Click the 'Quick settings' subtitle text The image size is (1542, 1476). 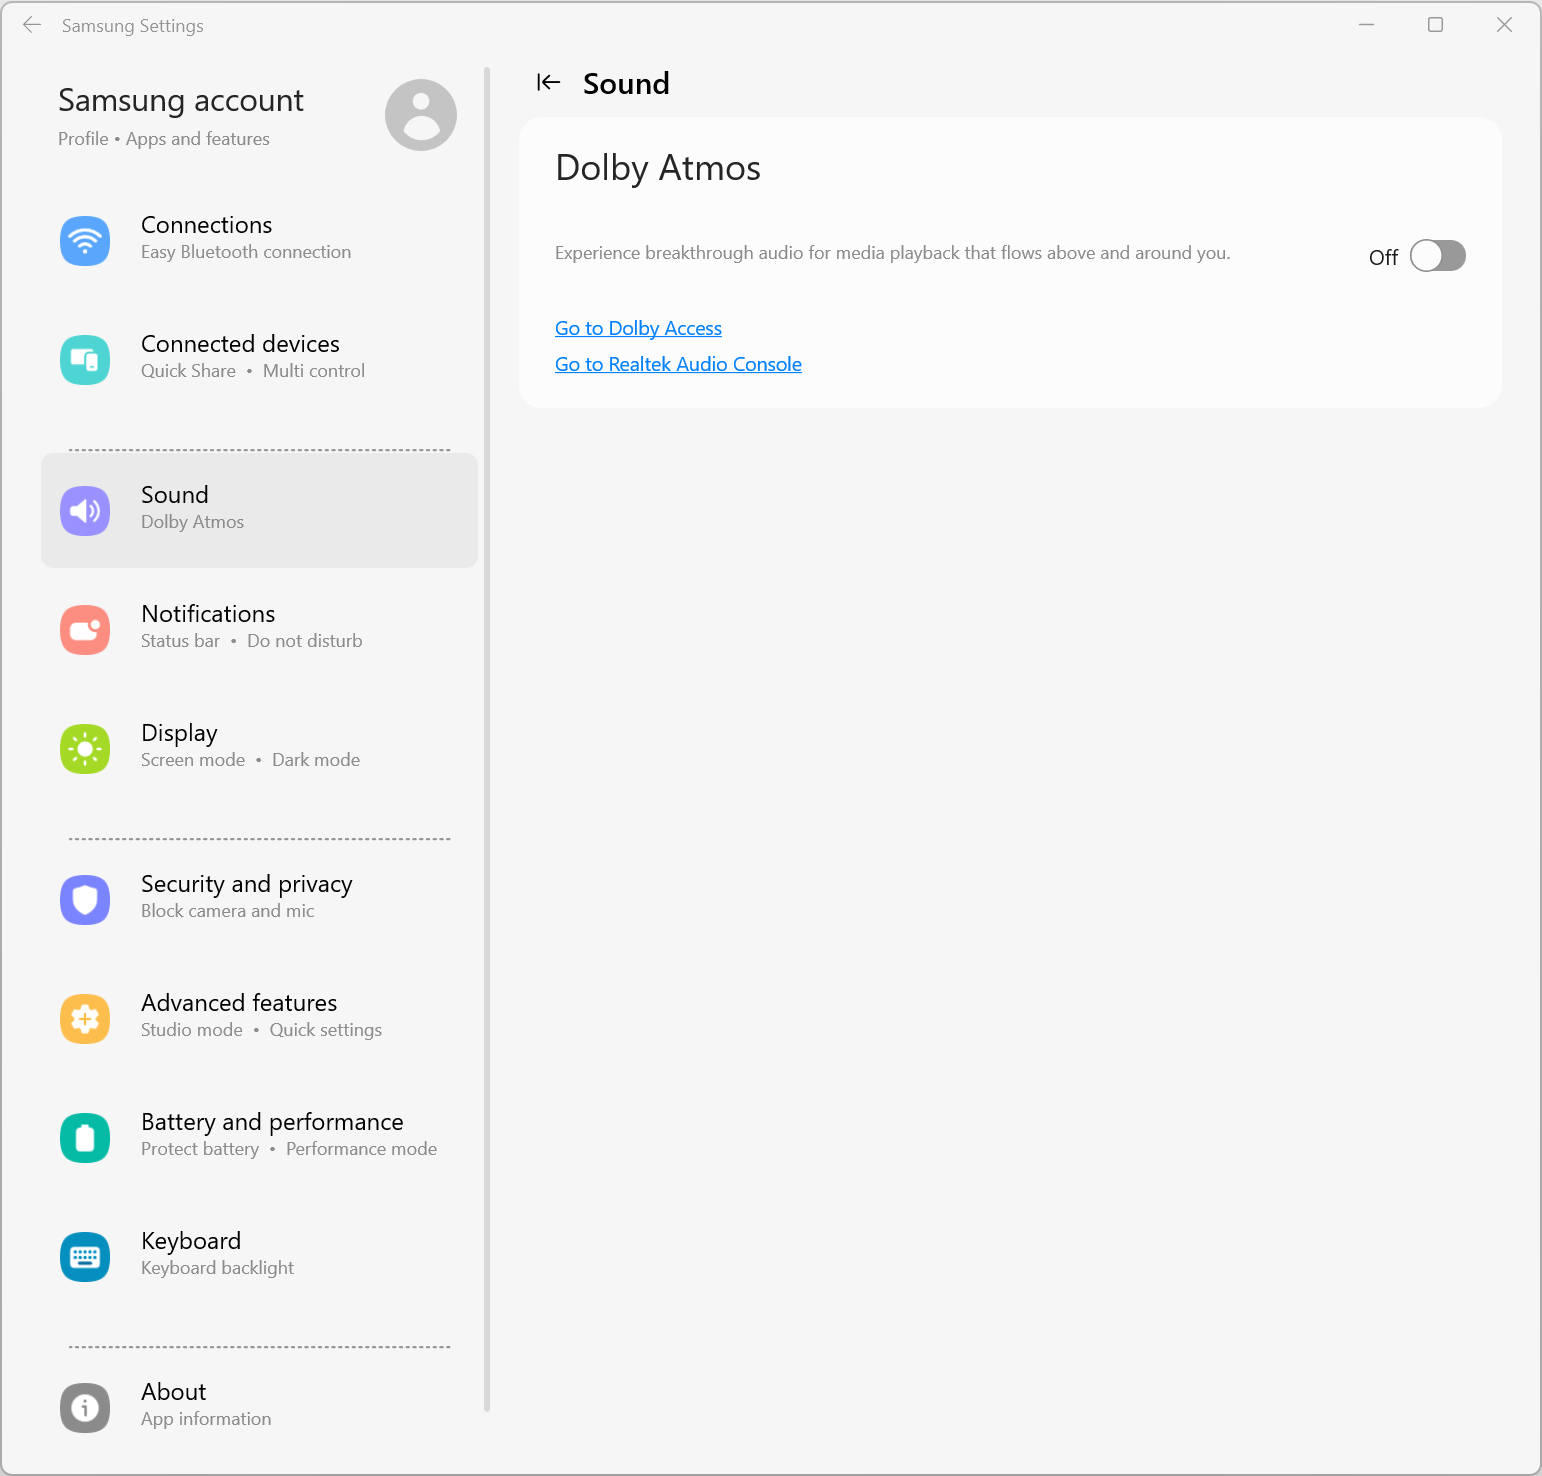tap(326, 1030)
